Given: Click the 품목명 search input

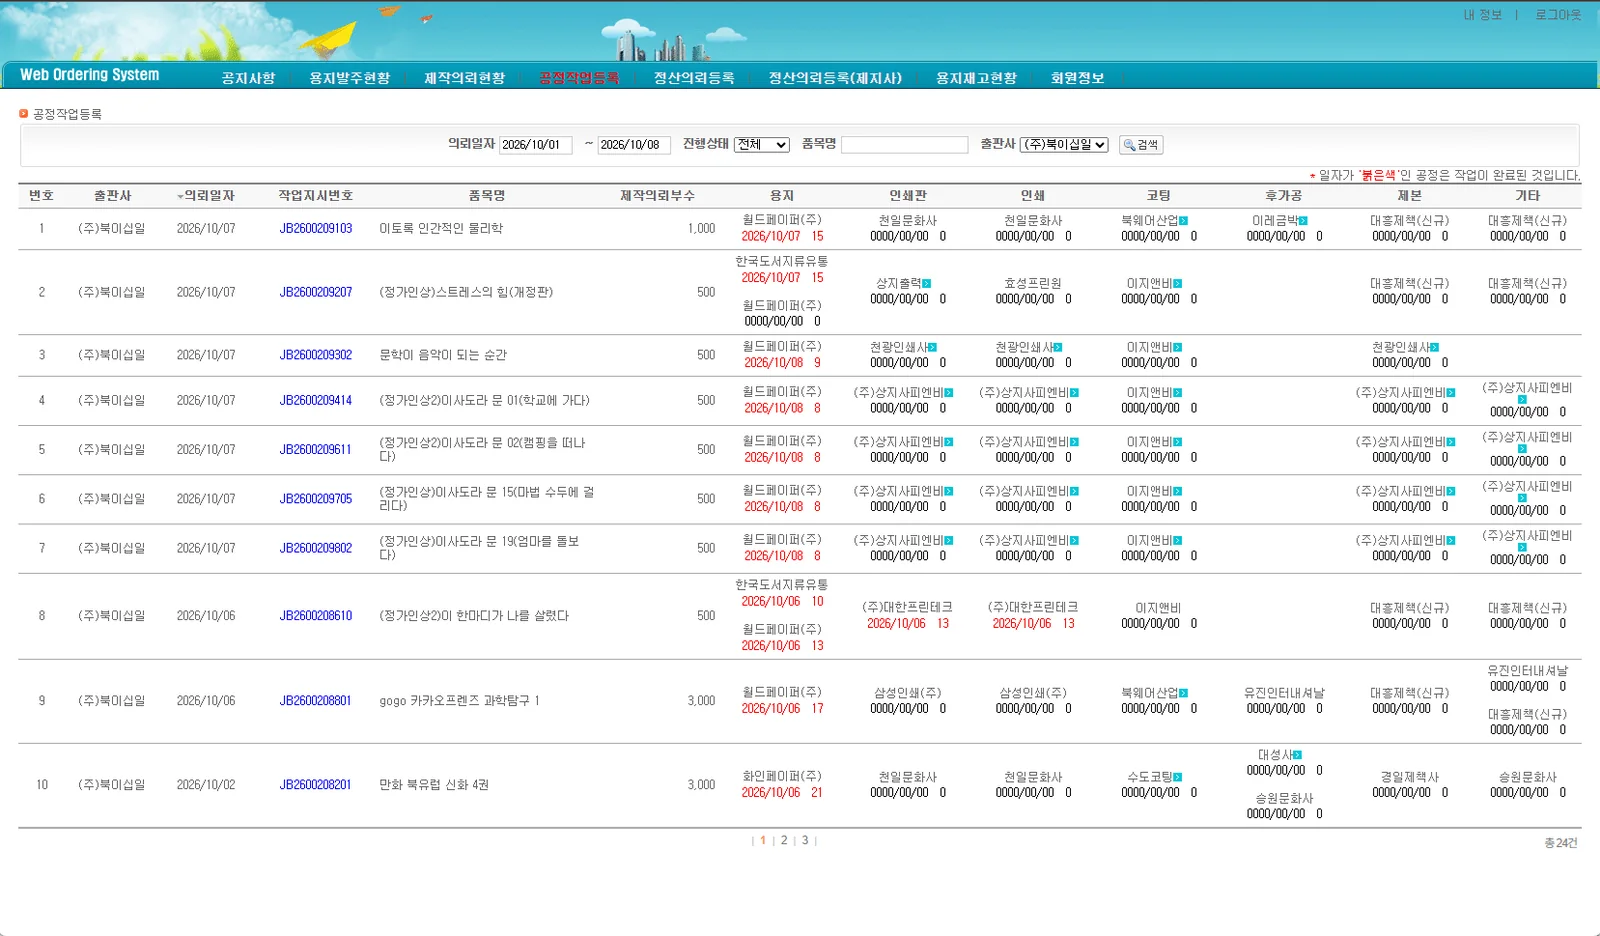Looking at the screenshot, I should pos(905,145).
